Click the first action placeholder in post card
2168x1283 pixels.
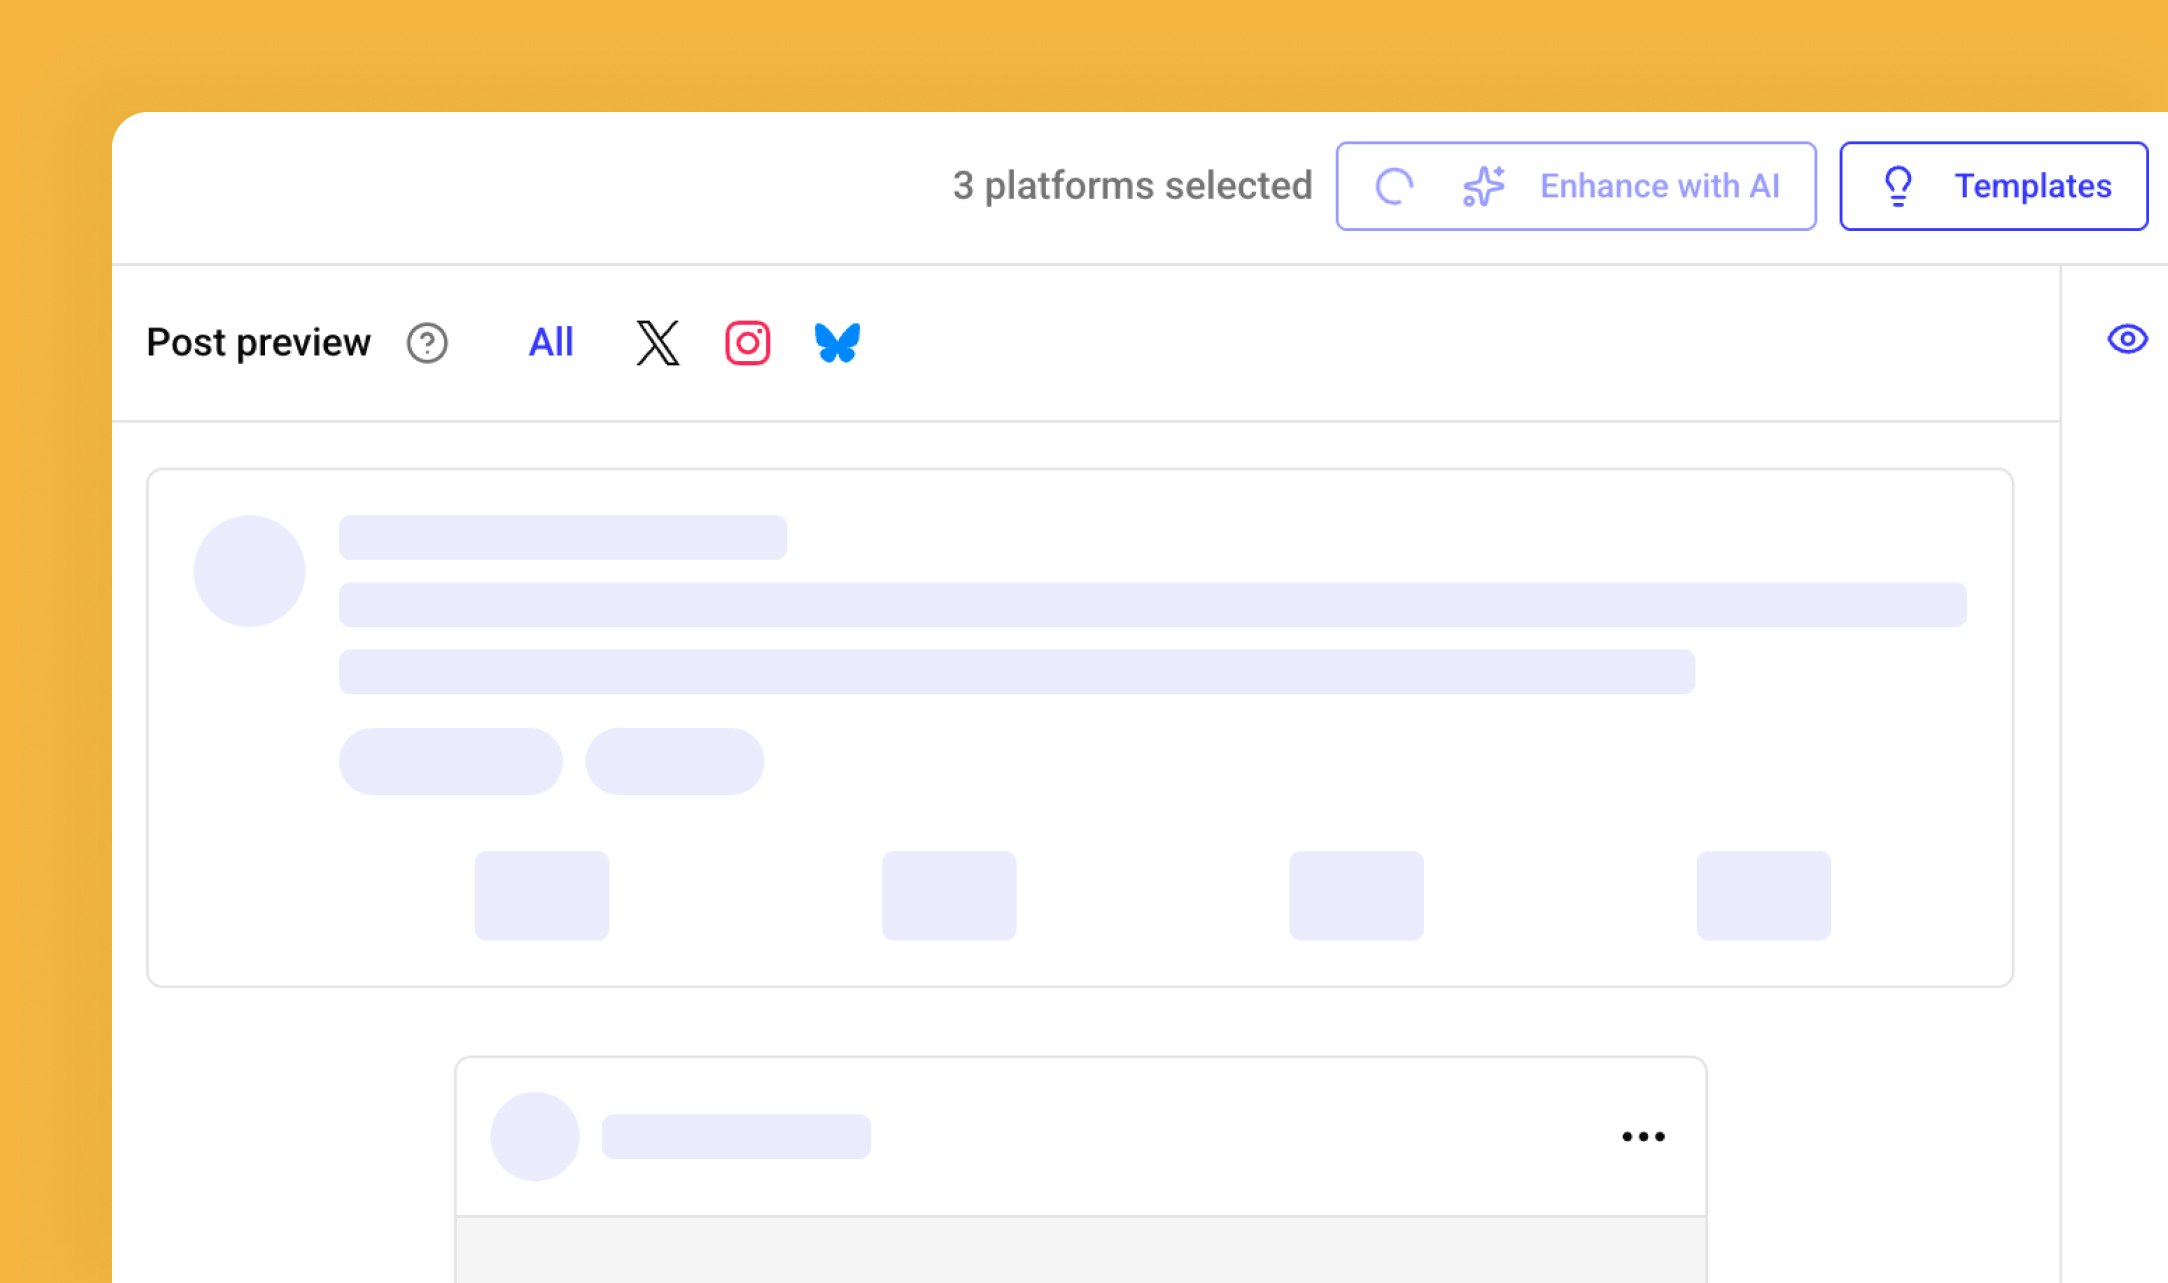pos(542,895)
